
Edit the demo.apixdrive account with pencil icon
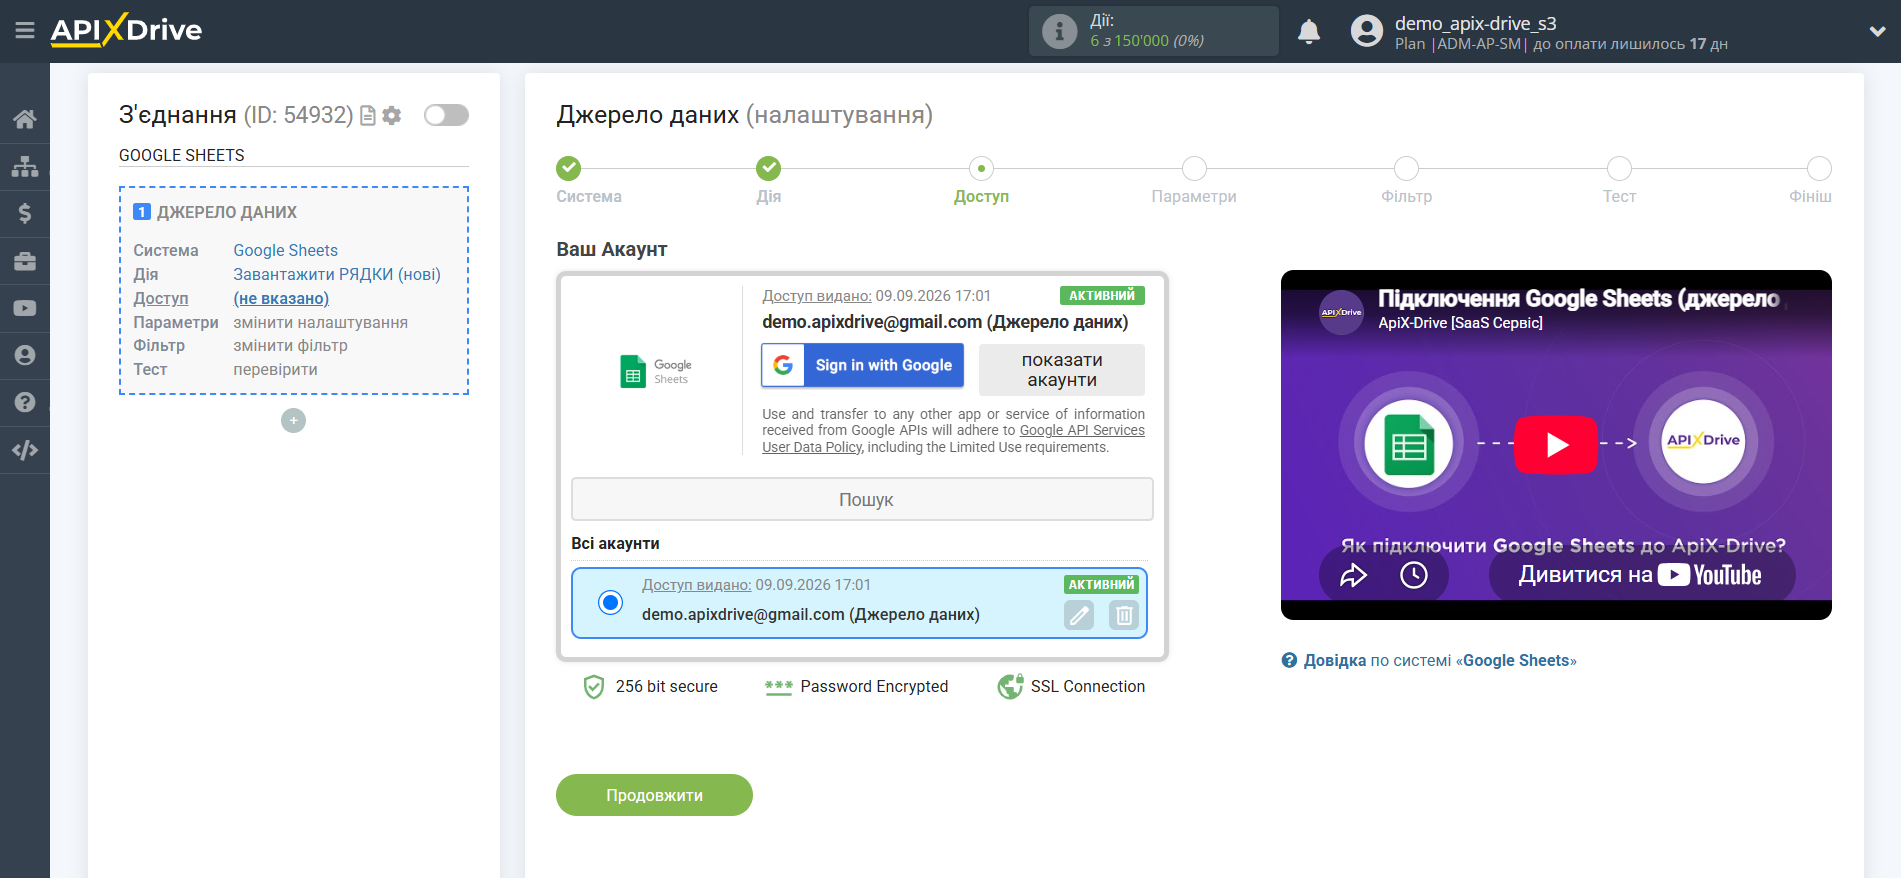[1079, 615]
